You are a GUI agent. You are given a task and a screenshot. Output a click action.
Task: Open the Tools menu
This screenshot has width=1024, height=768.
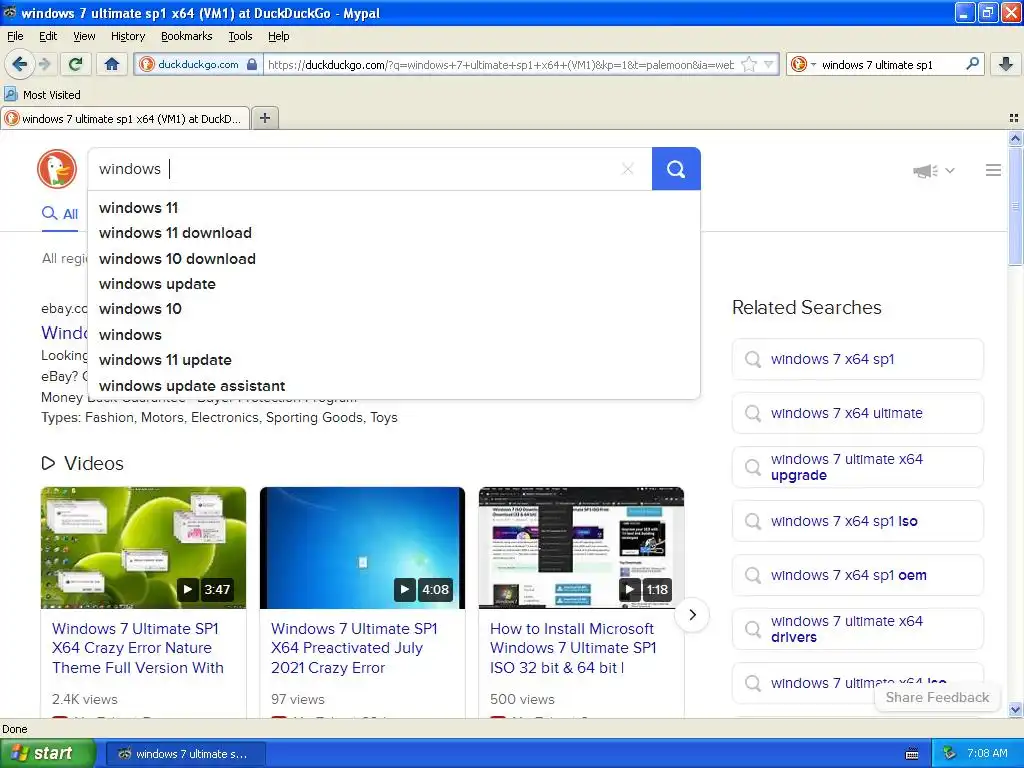[240, 36]
